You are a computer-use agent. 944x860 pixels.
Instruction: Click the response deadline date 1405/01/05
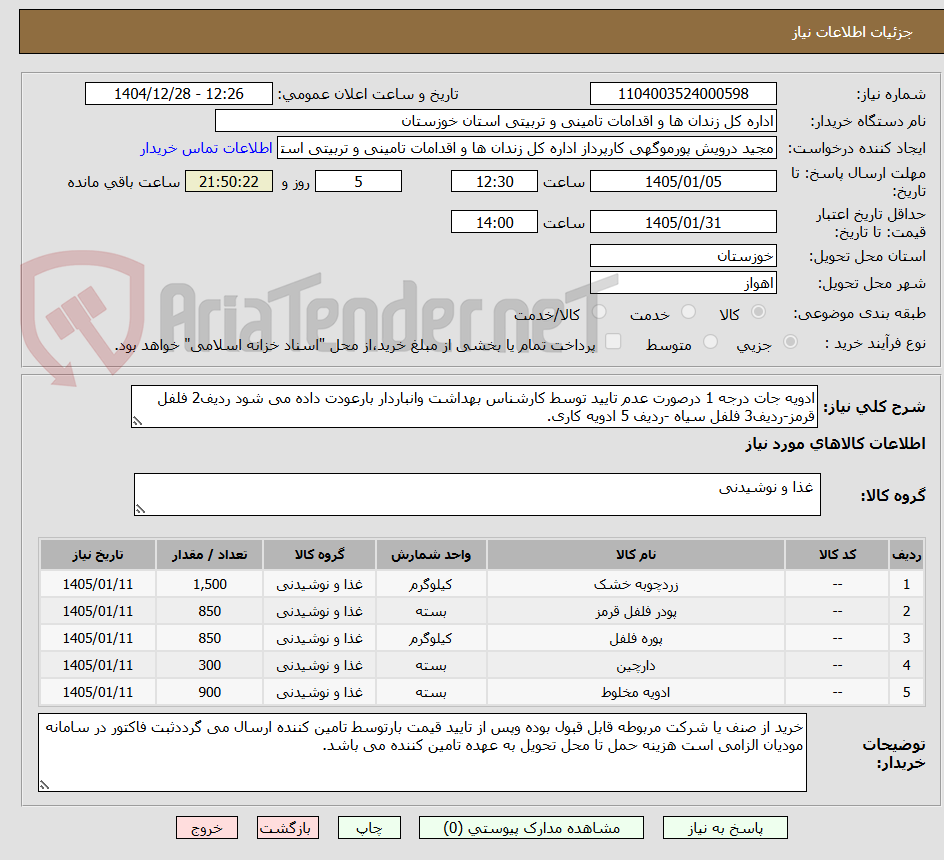[683, 181]
